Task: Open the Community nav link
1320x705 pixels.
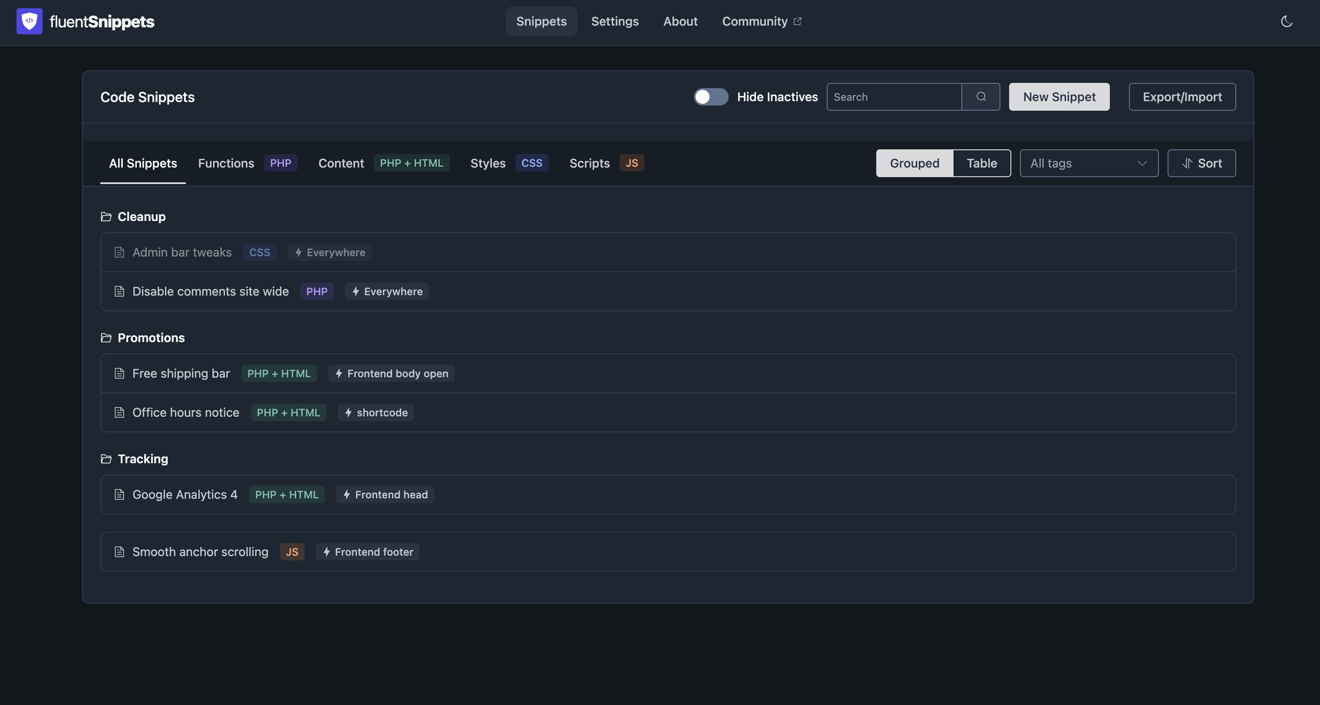Action: click(762, 21)
